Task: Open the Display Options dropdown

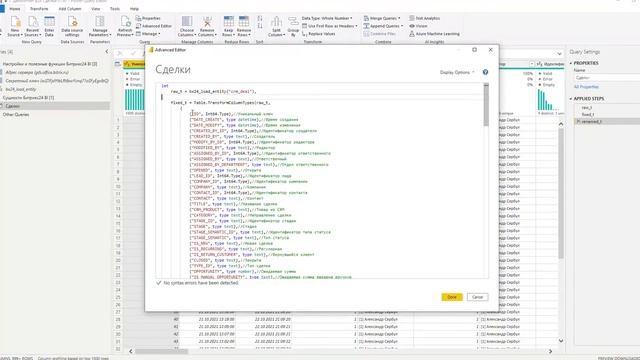Action: (457, 72)
